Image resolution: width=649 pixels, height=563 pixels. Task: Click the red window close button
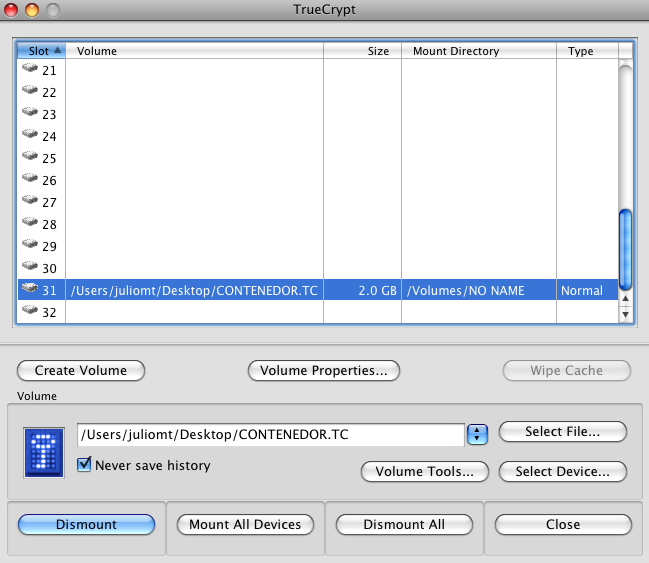coord(11,10)
